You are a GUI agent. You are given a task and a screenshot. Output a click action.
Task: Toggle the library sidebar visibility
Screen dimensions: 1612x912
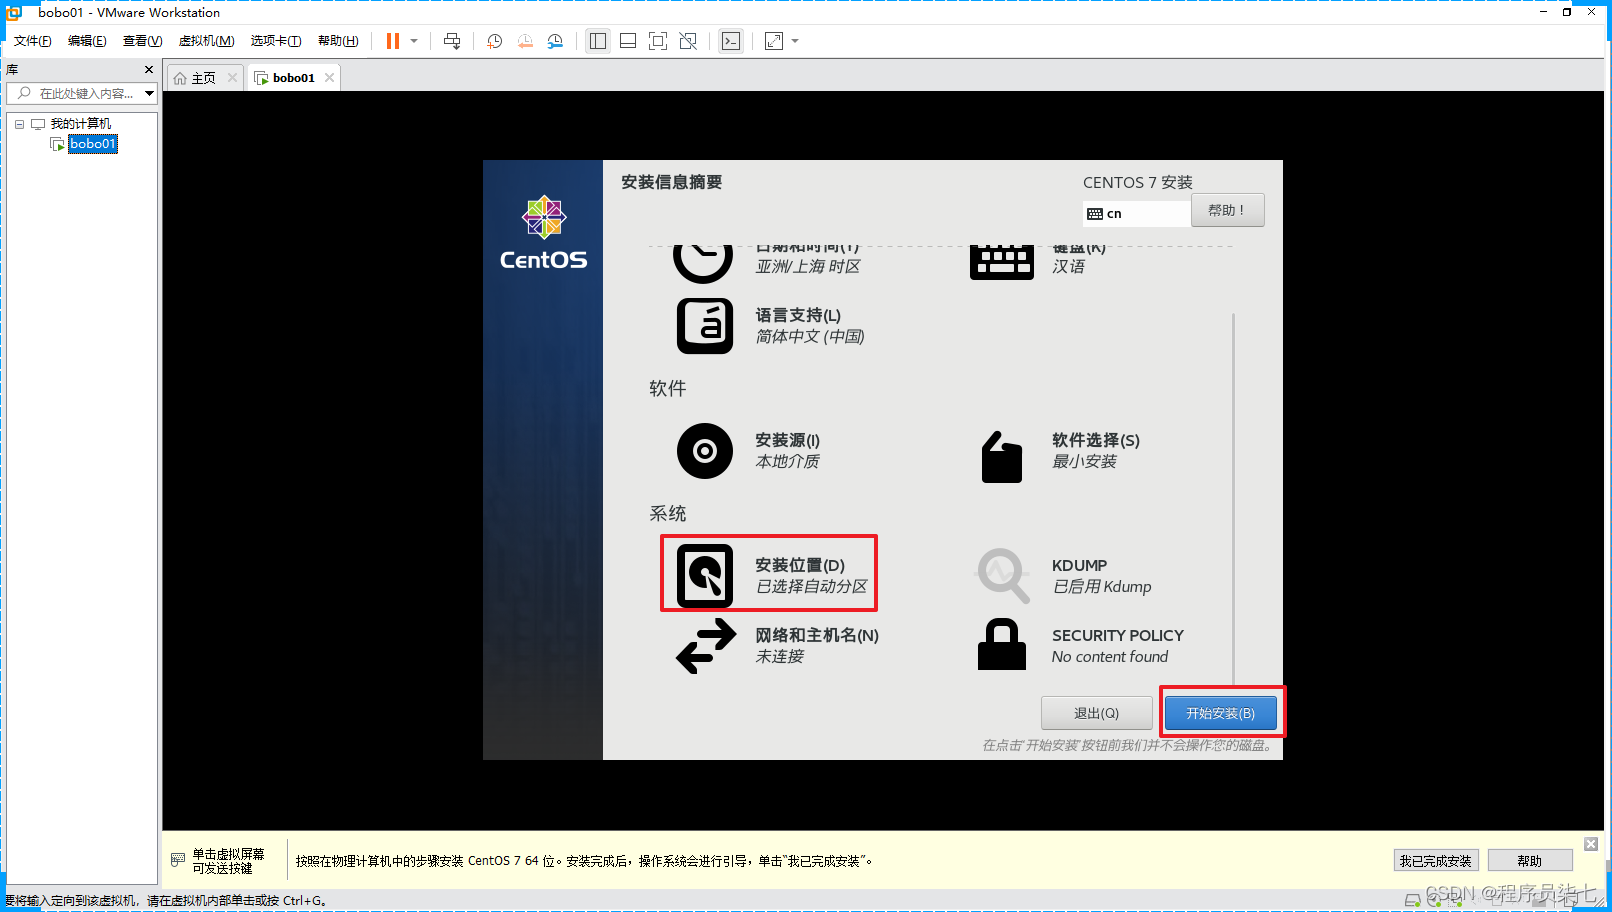click(x=597, y=41)
